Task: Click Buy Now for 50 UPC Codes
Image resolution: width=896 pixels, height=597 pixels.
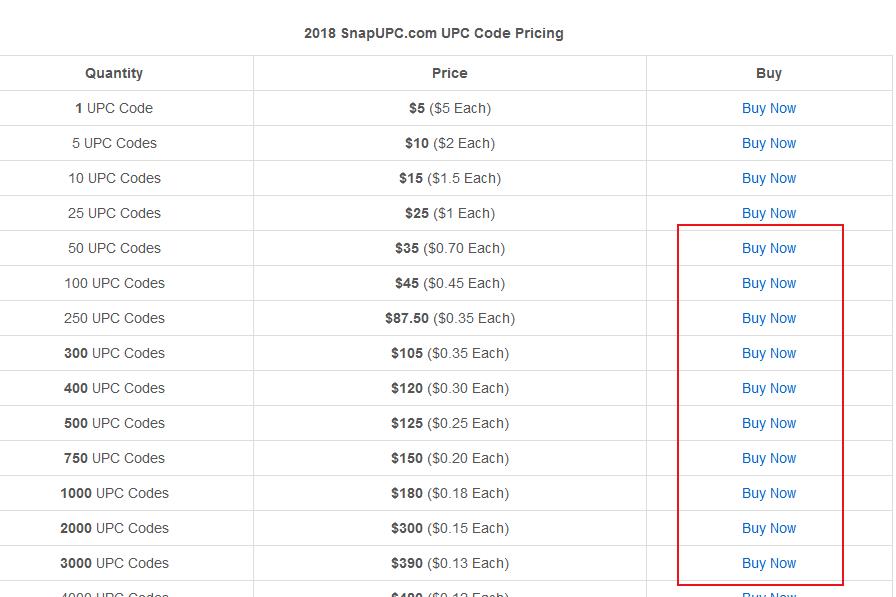Action: point(768,248)
